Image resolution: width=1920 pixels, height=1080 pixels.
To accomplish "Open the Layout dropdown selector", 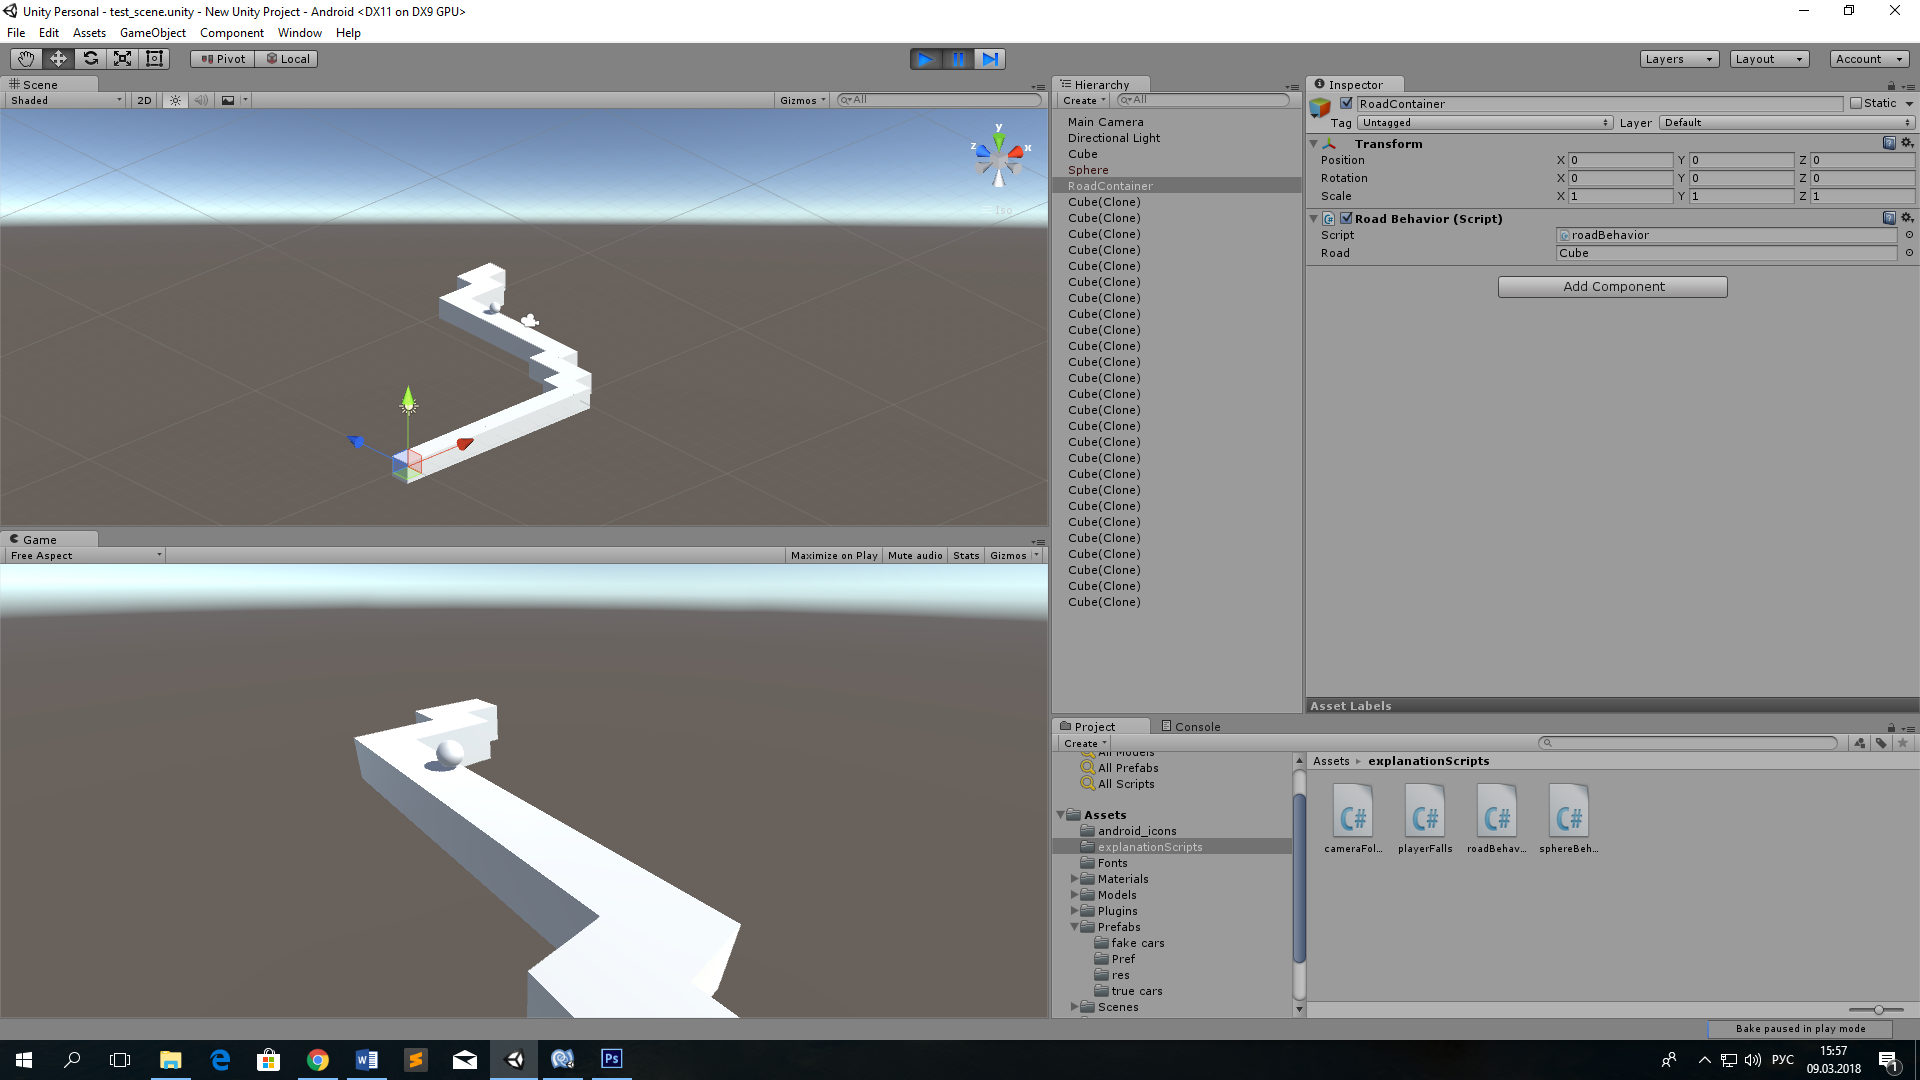I will click(x=1767, y=58).
